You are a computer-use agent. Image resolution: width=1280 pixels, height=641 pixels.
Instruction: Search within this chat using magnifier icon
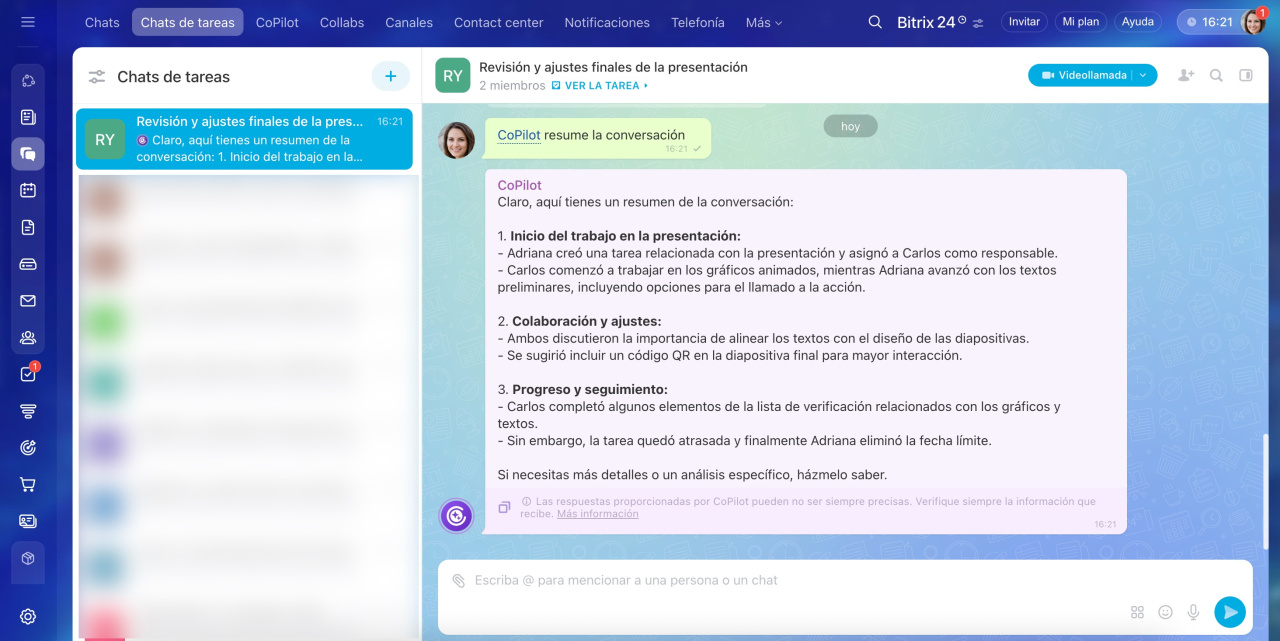pyautogui.click(x=1216, y=75)
